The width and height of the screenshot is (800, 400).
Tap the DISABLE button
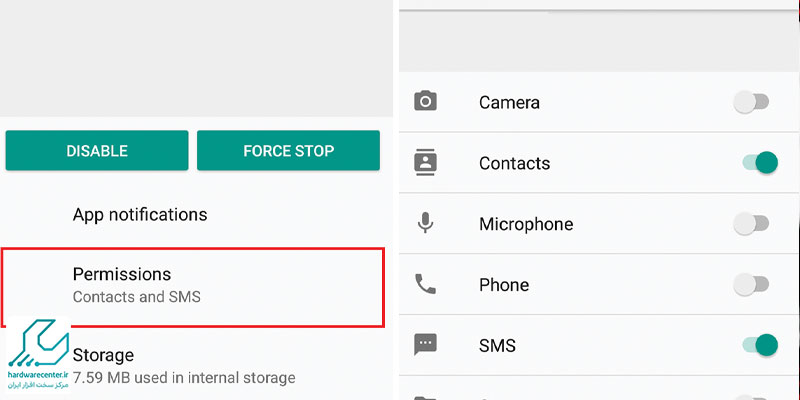[97, 151]
